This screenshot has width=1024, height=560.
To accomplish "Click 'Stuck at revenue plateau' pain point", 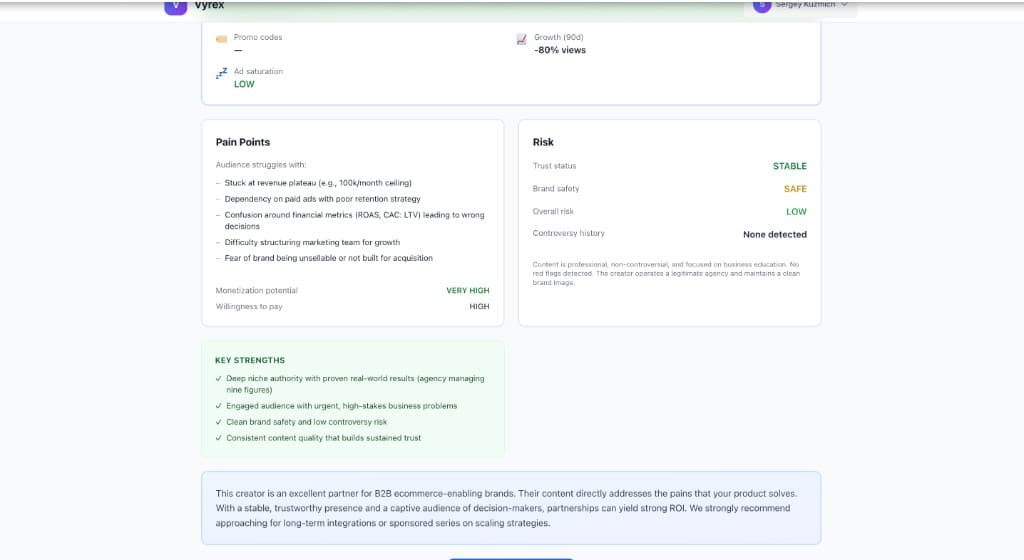I will click(318, 183).
